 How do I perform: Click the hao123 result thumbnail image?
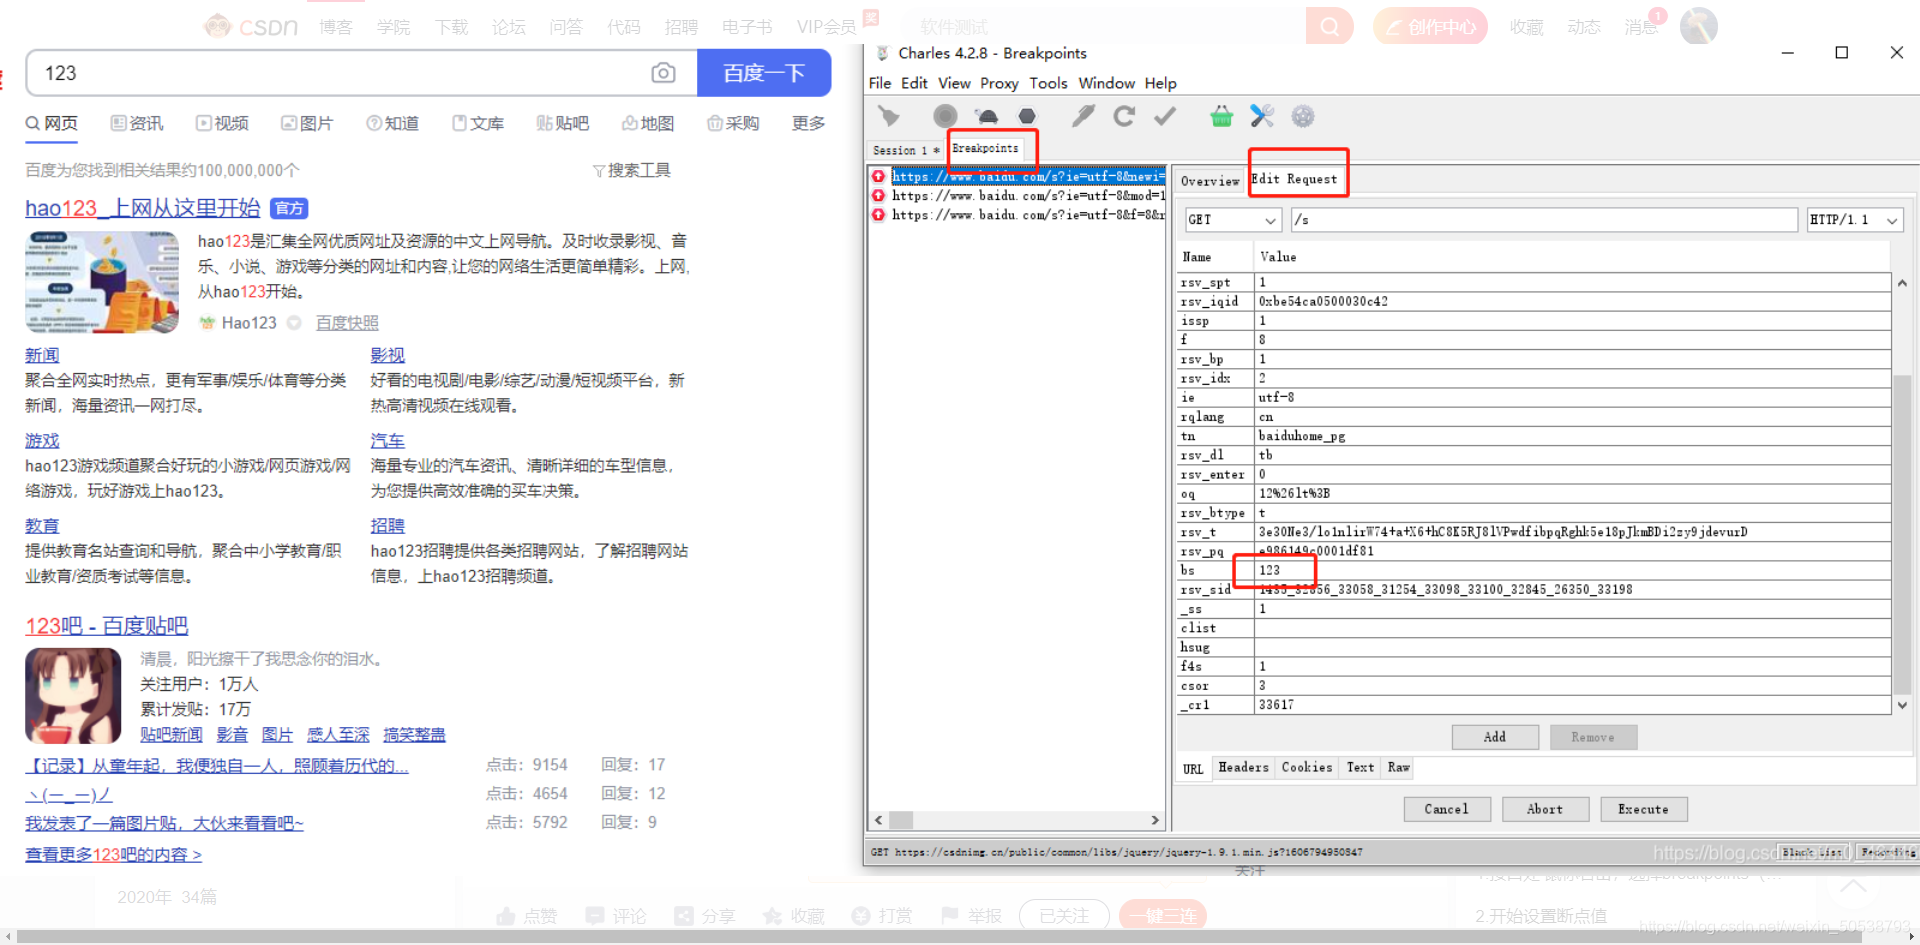point(102,283)
